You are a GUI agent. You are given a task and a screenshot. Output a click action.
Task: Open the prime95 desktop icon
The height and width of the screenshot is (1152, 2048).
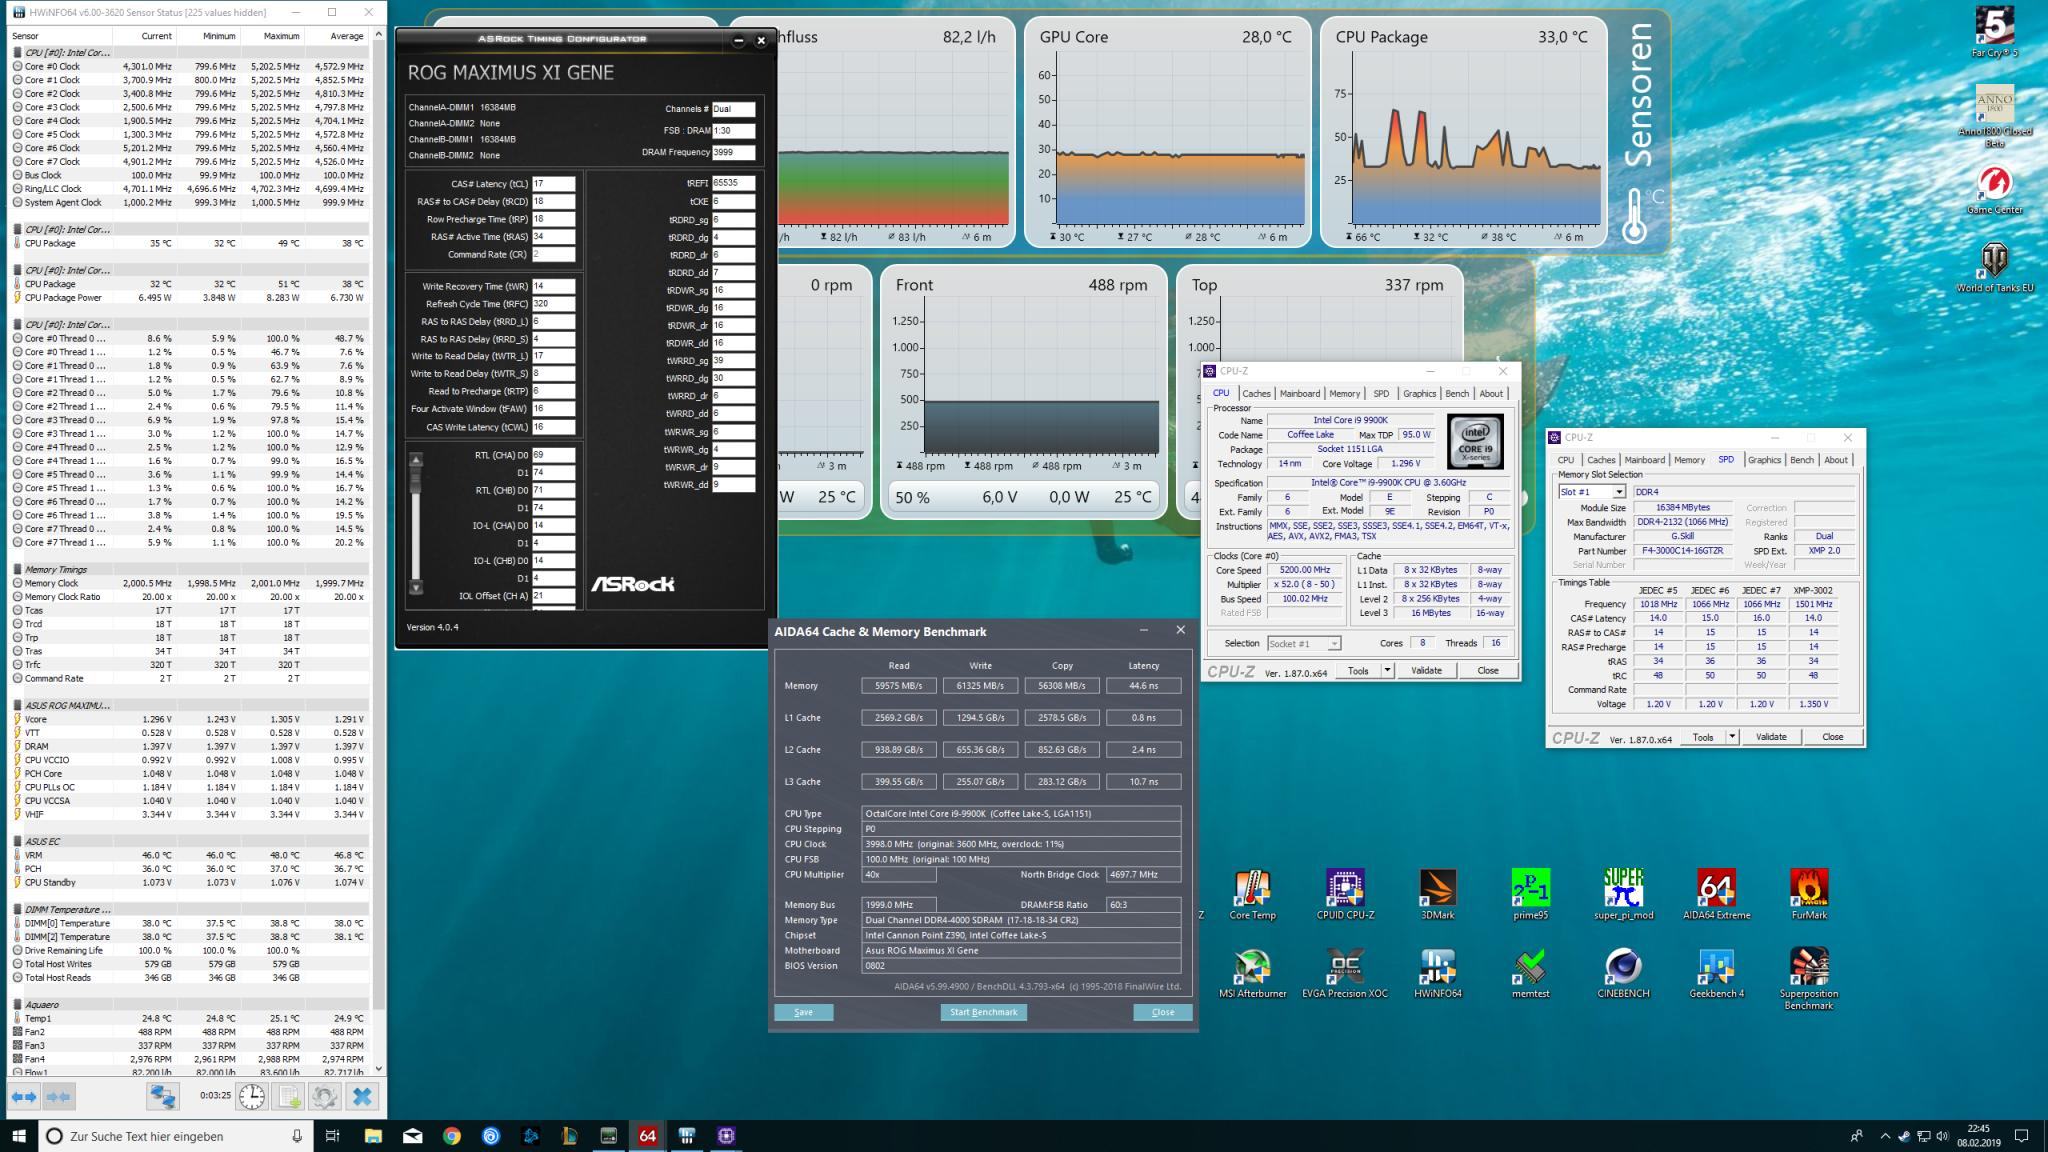coord(1530,894)
